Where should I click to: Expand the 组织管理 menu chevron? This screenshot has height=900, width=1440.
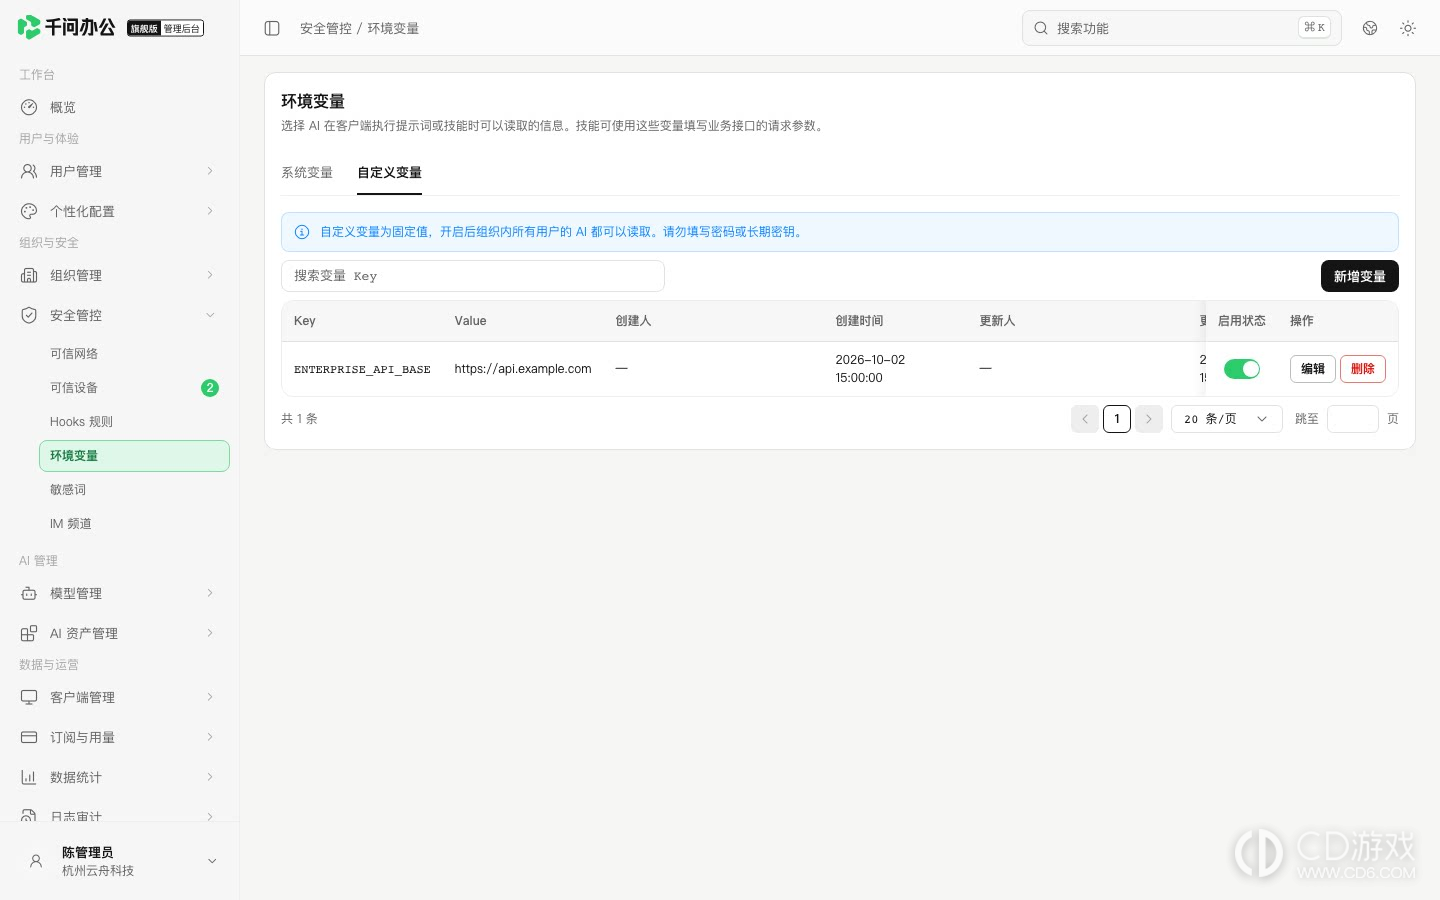pos(210,275)
